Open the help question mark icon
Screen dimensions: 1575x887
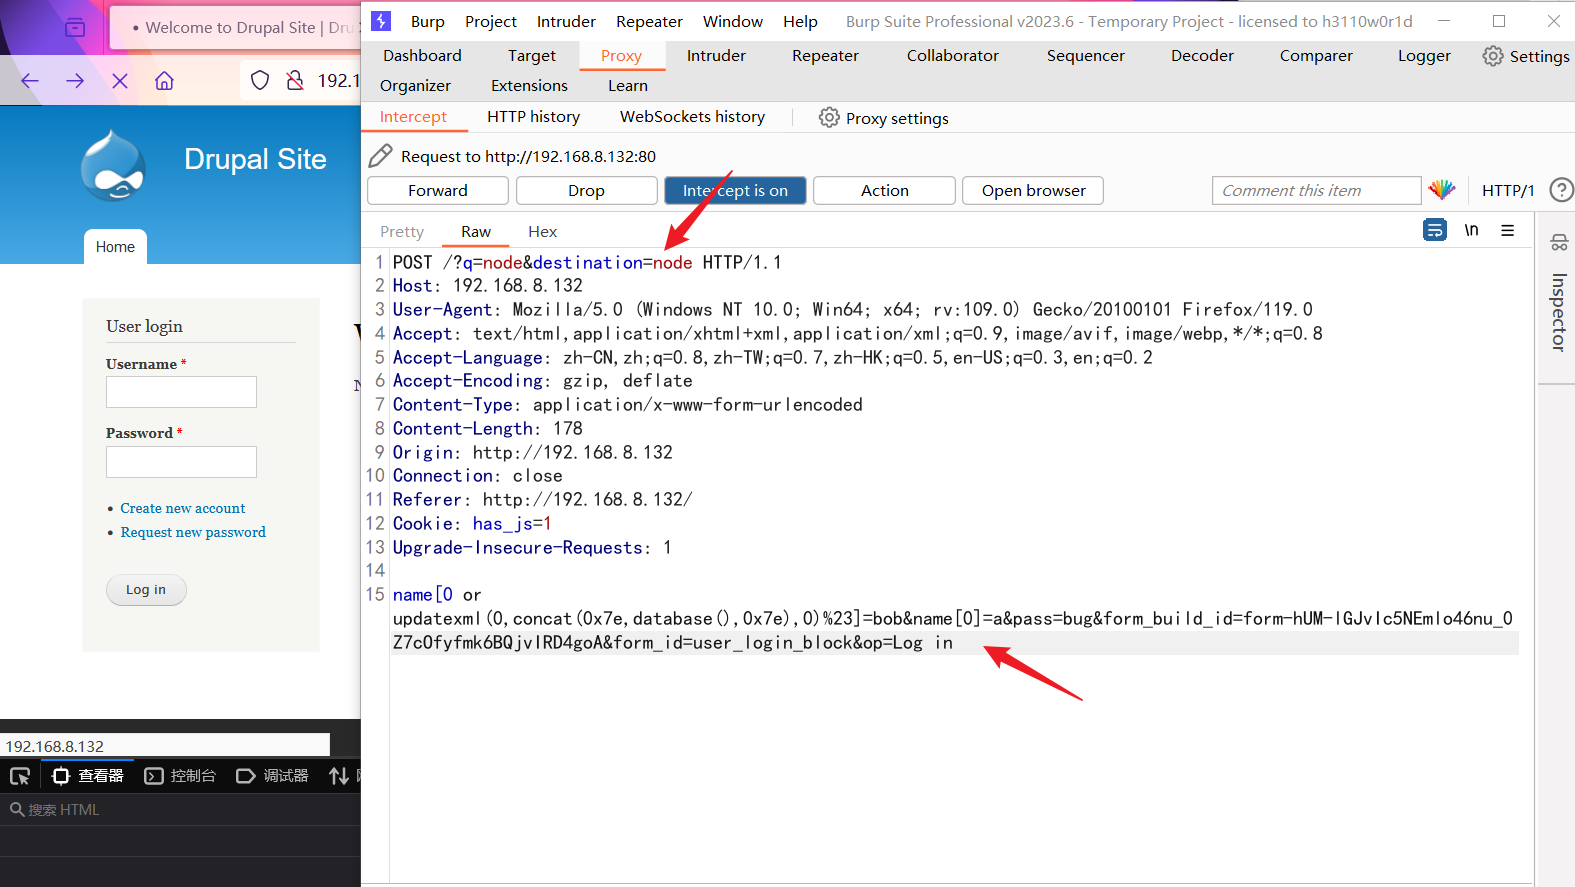click(1561, 190)
